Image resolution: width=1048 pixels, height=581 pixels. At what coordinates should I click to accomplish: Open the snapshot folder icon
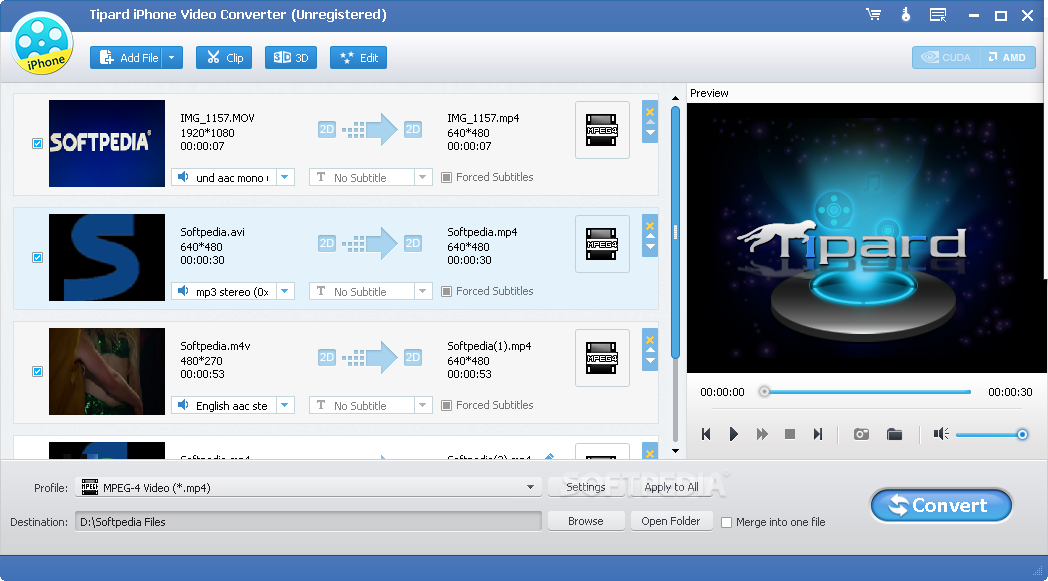(x=894, y=434)
